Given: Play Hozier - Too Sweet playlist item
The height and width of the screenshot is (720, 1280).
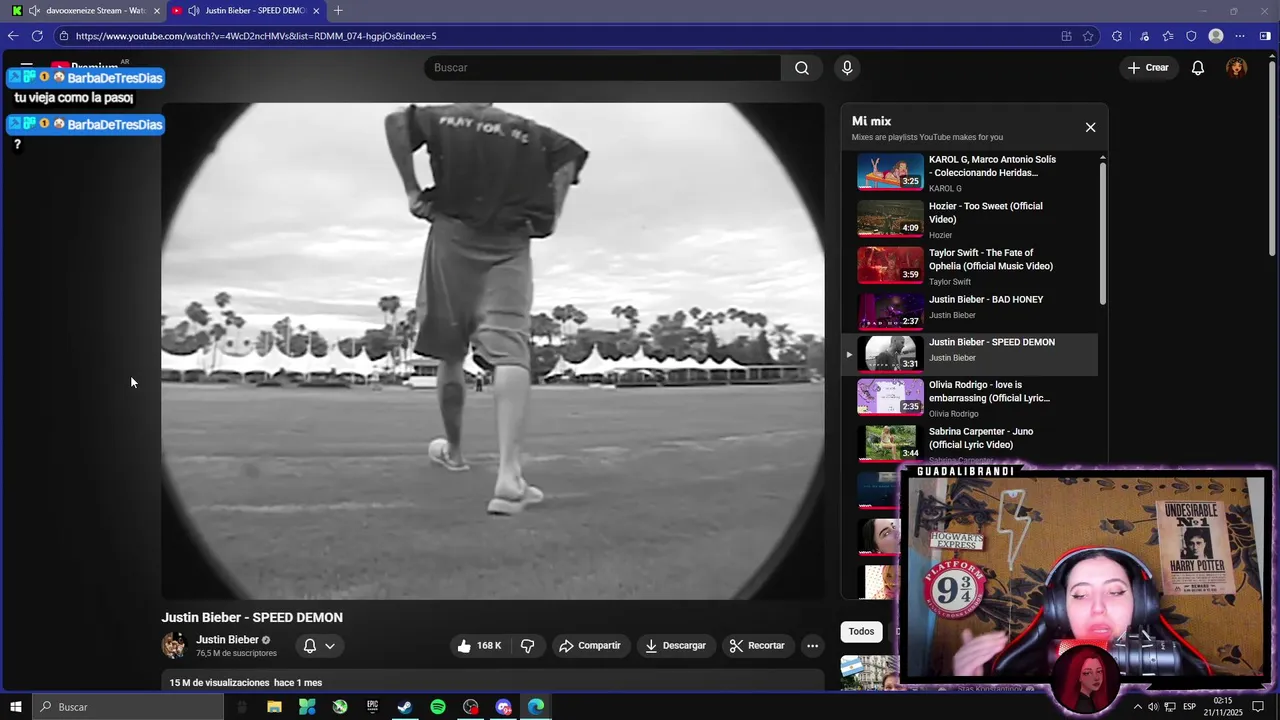Looking at the screenshot, I should (x=970, y=219).
